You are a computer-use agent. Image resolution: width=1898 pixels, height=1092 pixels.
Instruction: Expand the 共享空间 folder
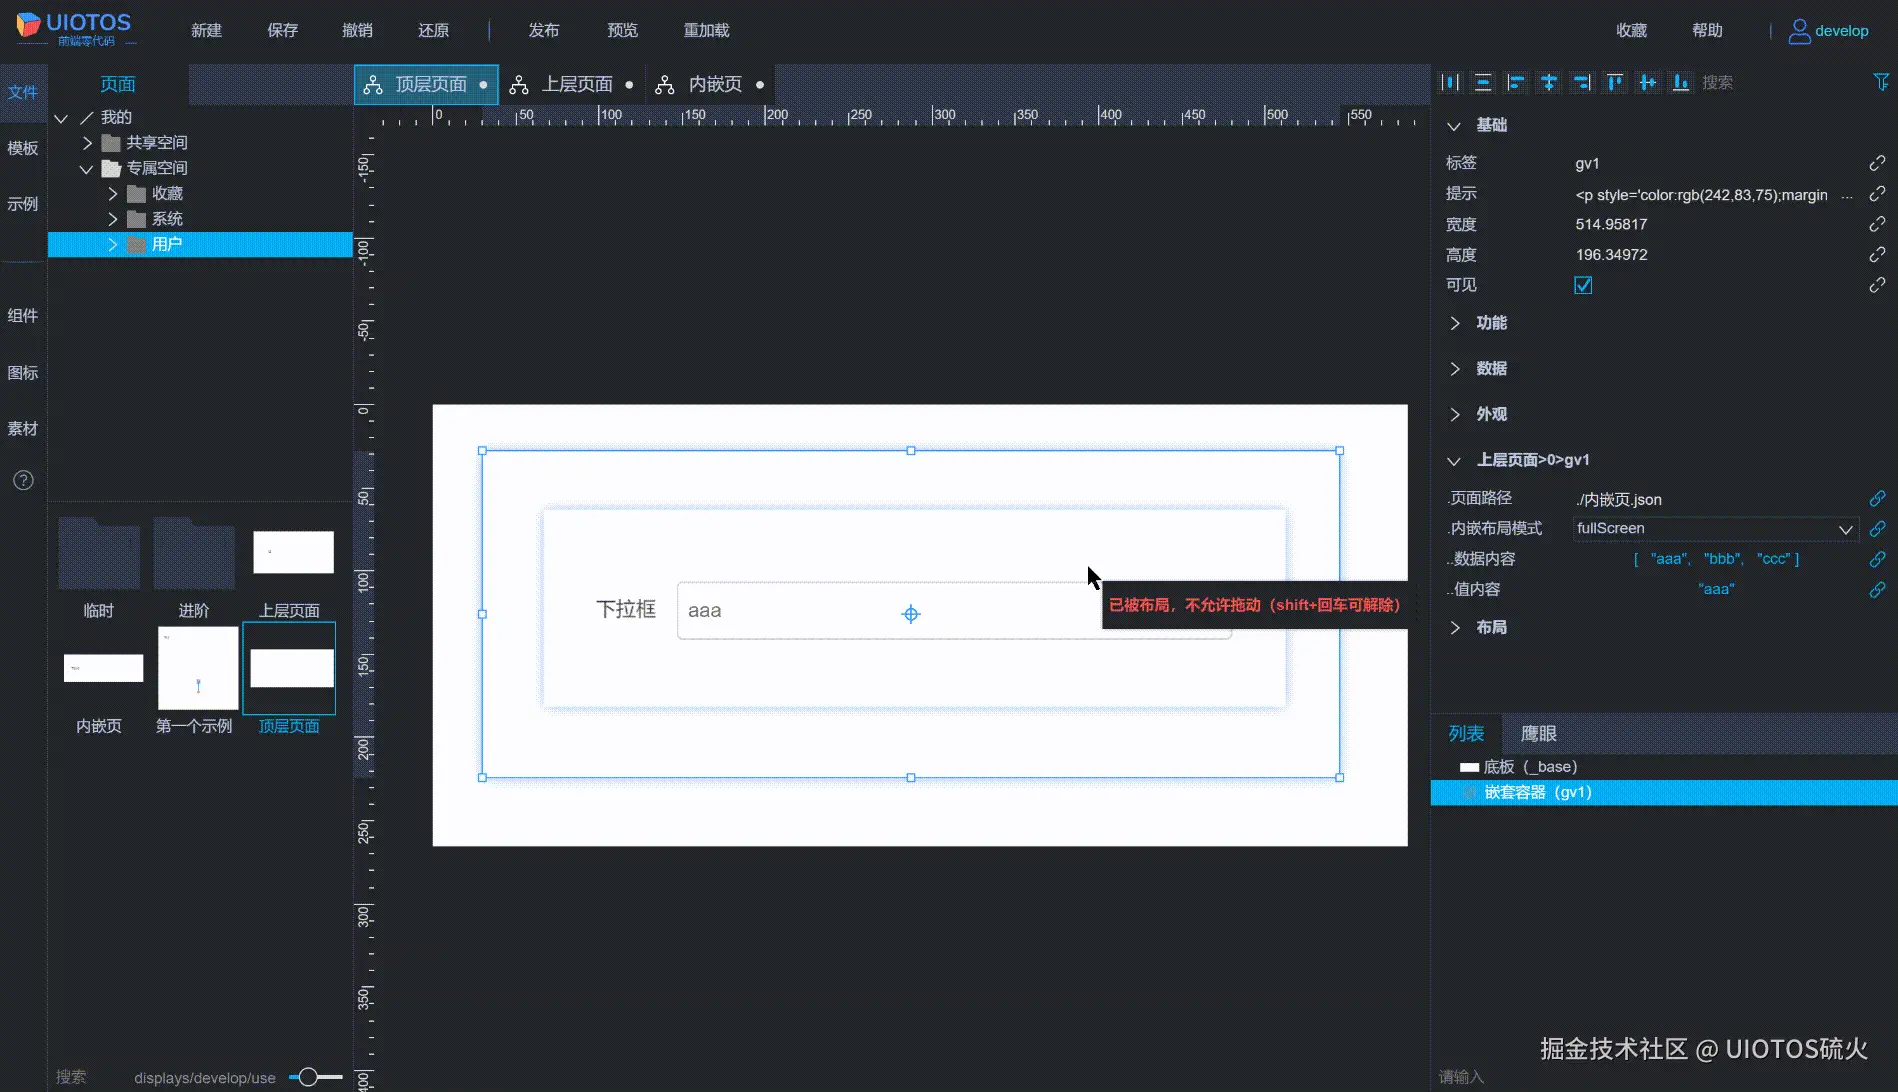click(x=87, y=143)
